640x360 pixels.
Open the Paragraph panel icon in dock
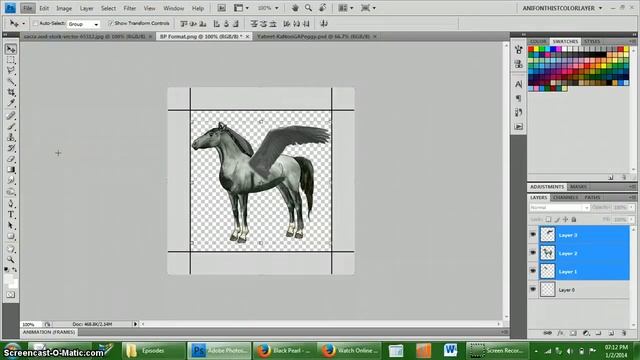pos(518,98)
